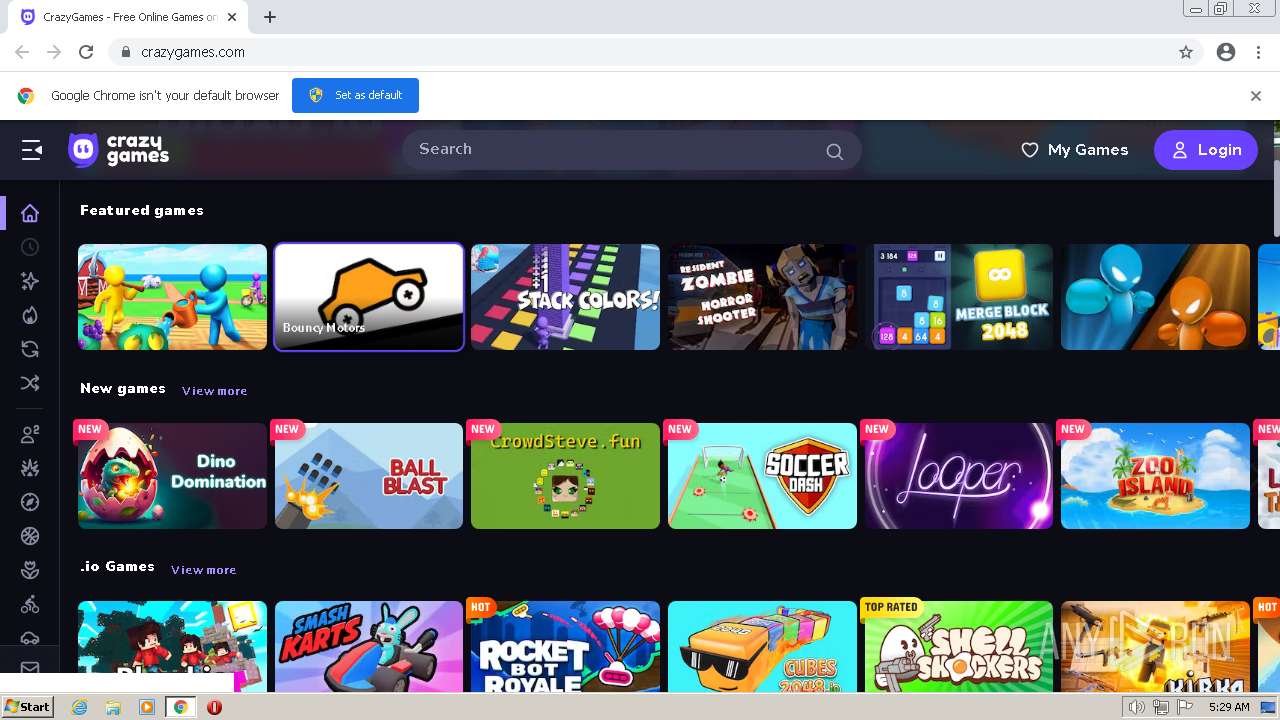Viewport: 1280px width, 720px height.
Task: Open the Car category icon
Action: (x=30, y=637)
